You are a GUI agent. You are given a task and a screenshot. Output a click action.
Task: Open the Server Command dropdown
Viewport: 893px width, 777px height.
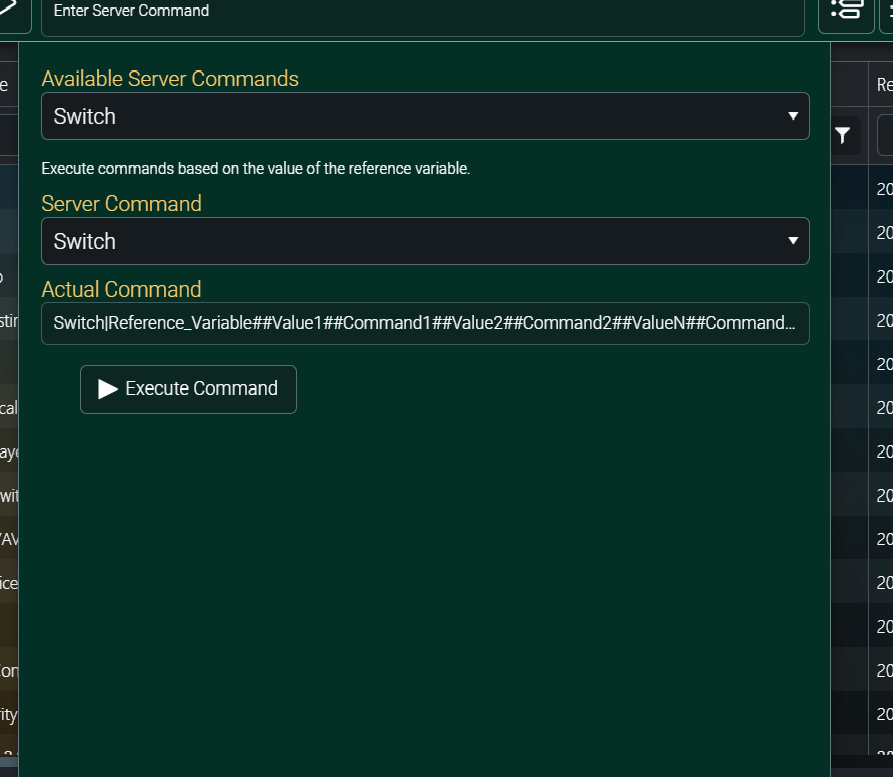(425, 241)
